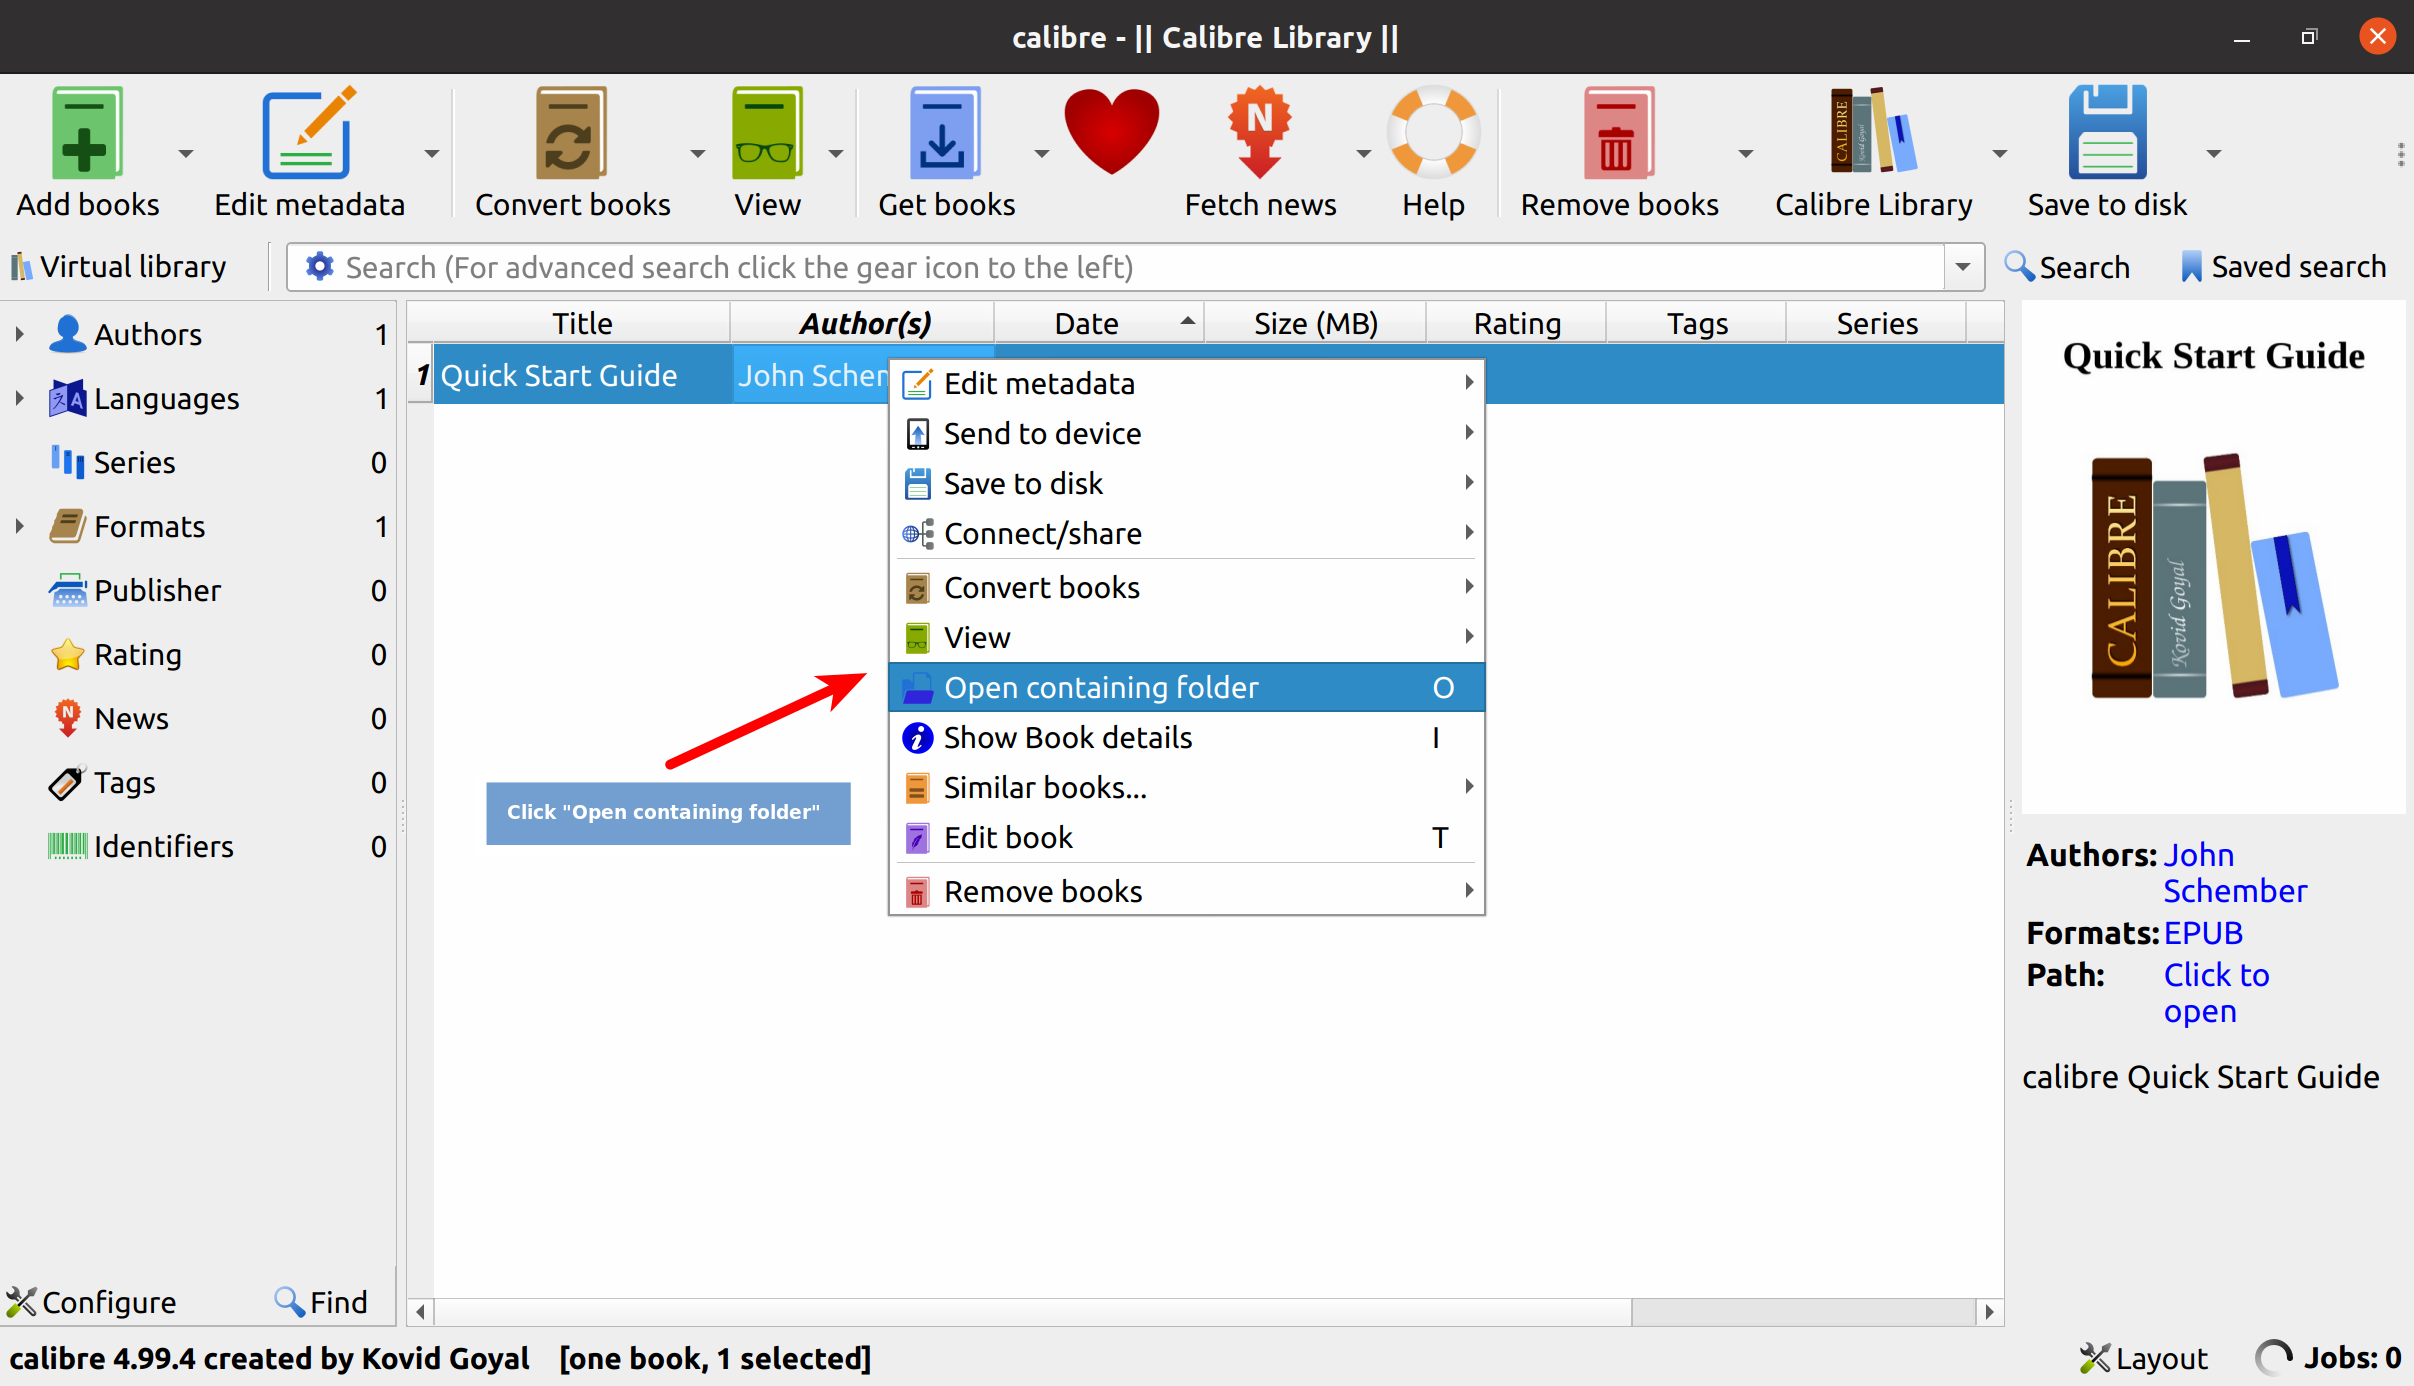Choose Show Book details menu entry
Screen dimensions: 2414x1386
[1186, 738]
